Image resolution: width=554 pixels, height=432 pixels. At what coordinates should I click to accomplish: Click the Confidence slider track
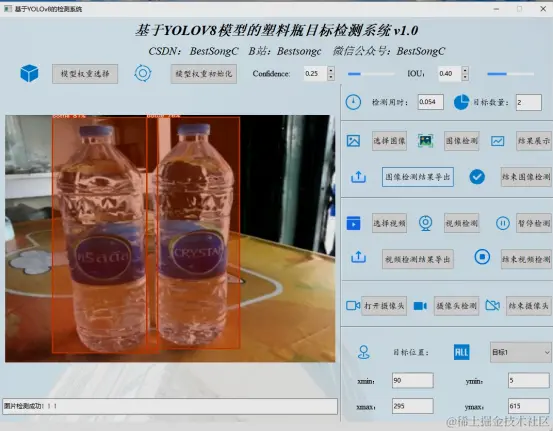click(x=371, y=74)
